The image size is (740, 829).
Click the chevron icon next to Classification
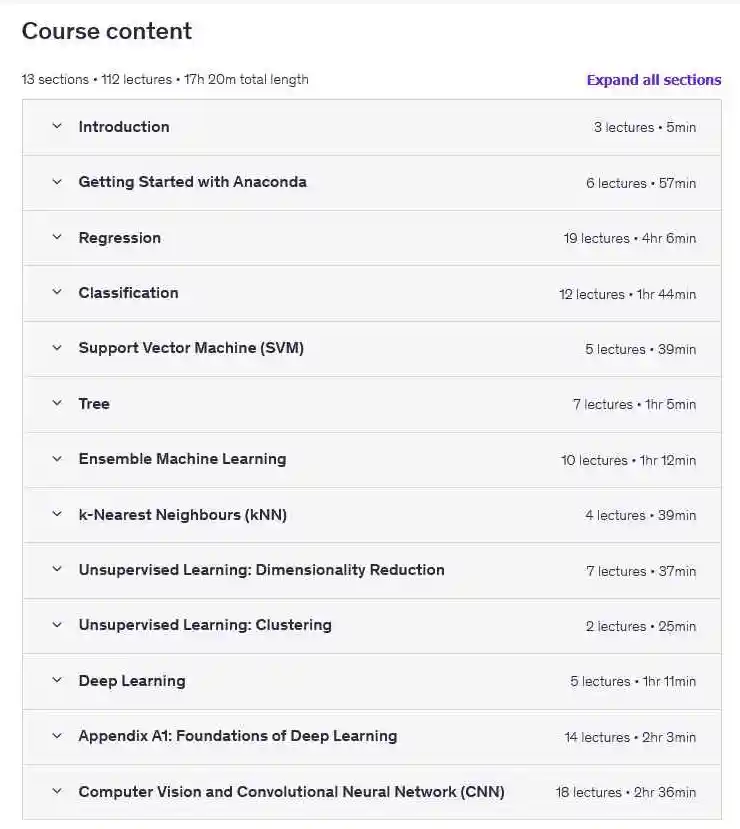pyautogui.click(x=57, y=293)
